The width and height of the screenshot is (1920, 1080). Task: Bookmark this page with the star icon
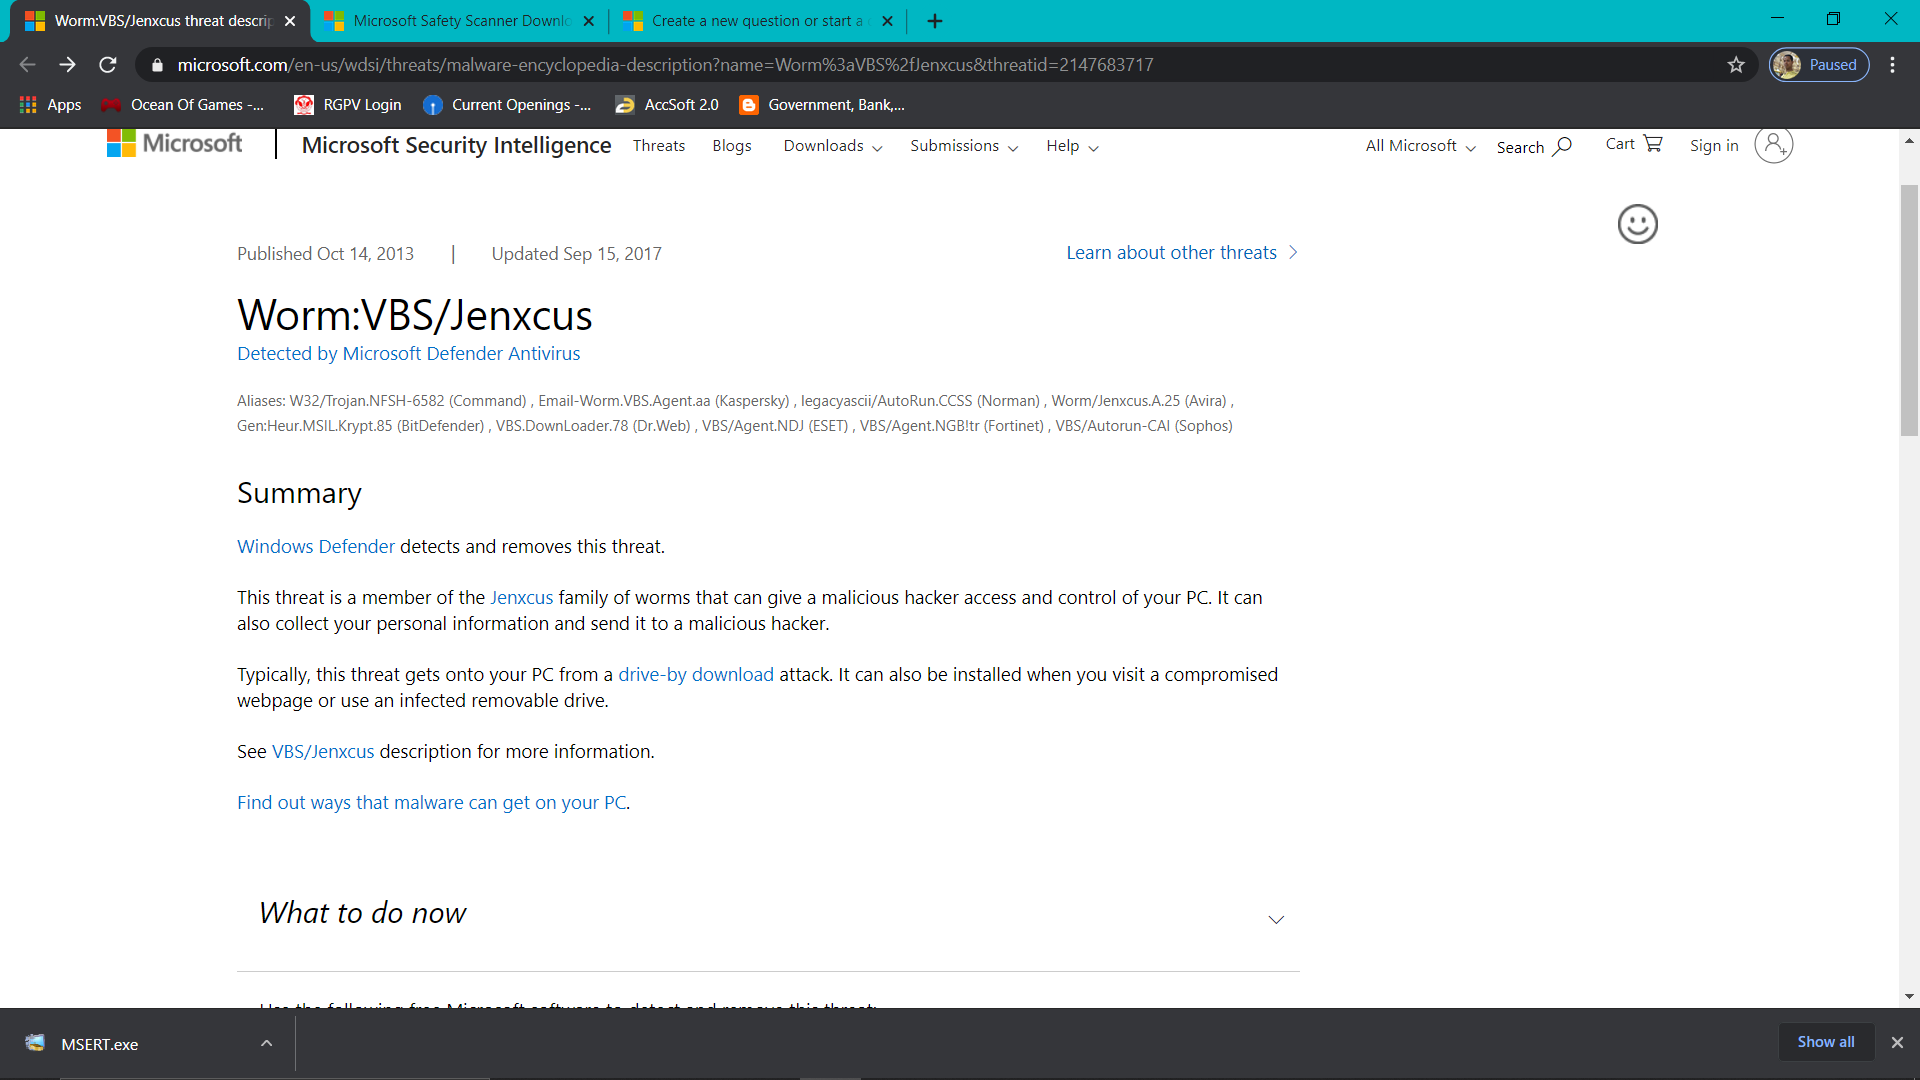1736,65
